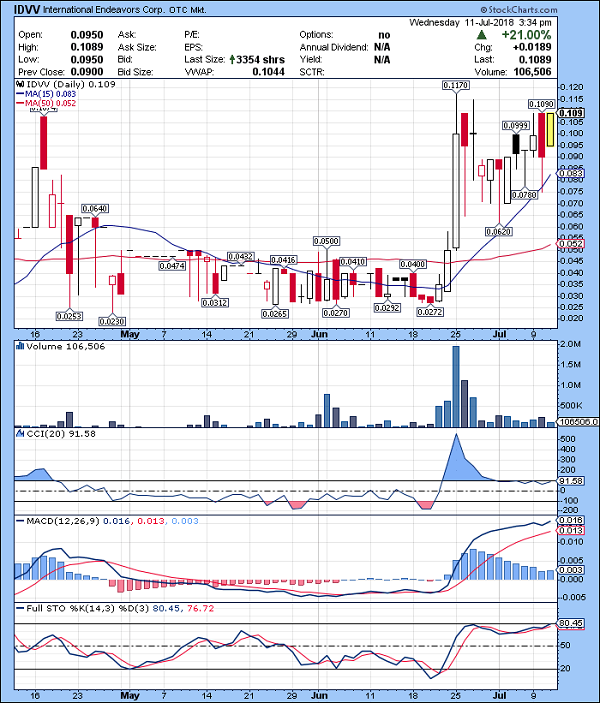The width and height of the screenshot is (600, 703).
Task: Click the 0.0265 low price label
Action: (275, 314)
